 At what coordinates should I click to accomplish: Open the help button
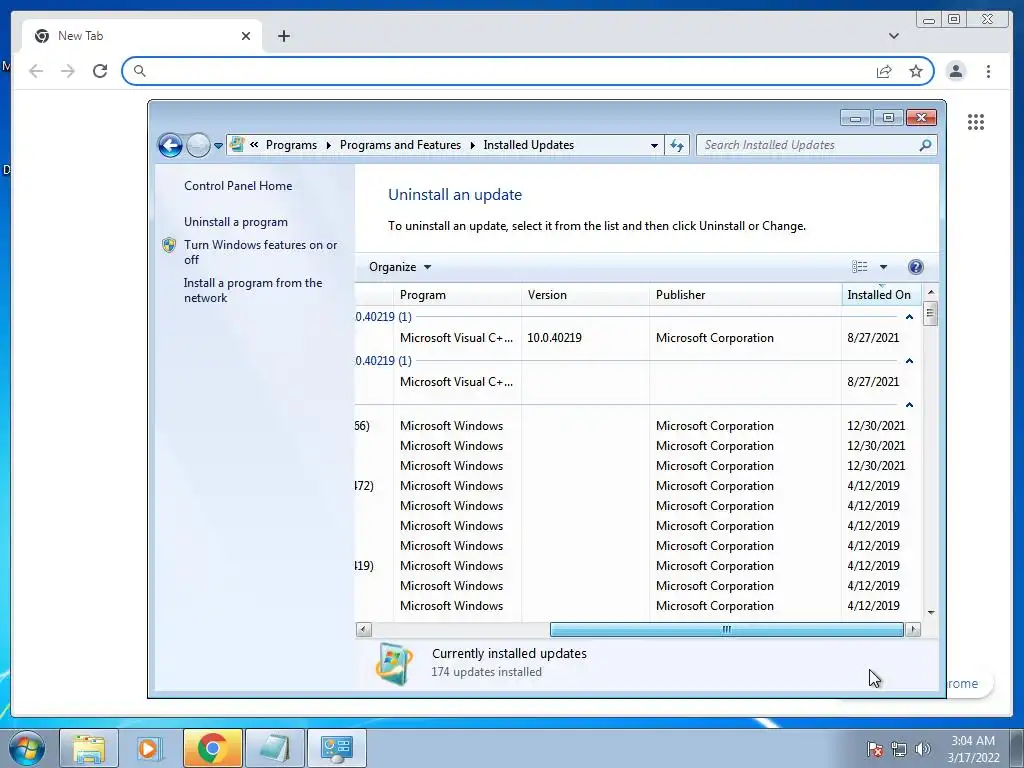click(916, 266)
